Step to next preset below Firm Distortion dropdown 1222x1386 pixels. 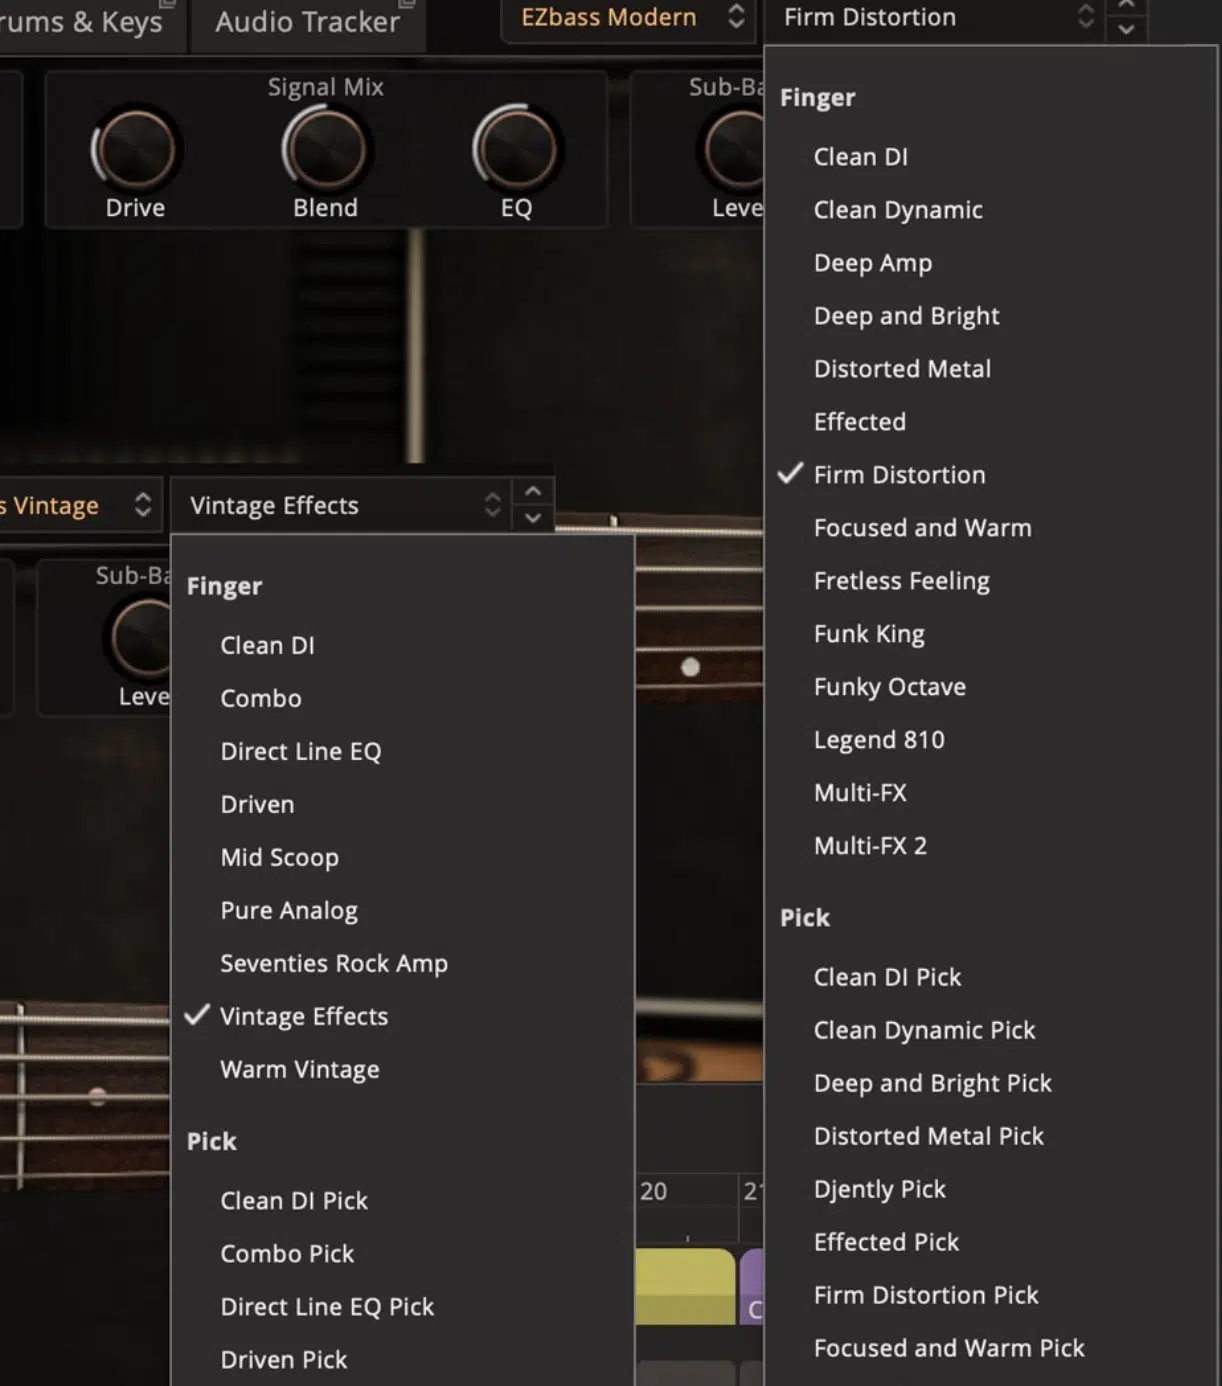(x=1126, y=29)
